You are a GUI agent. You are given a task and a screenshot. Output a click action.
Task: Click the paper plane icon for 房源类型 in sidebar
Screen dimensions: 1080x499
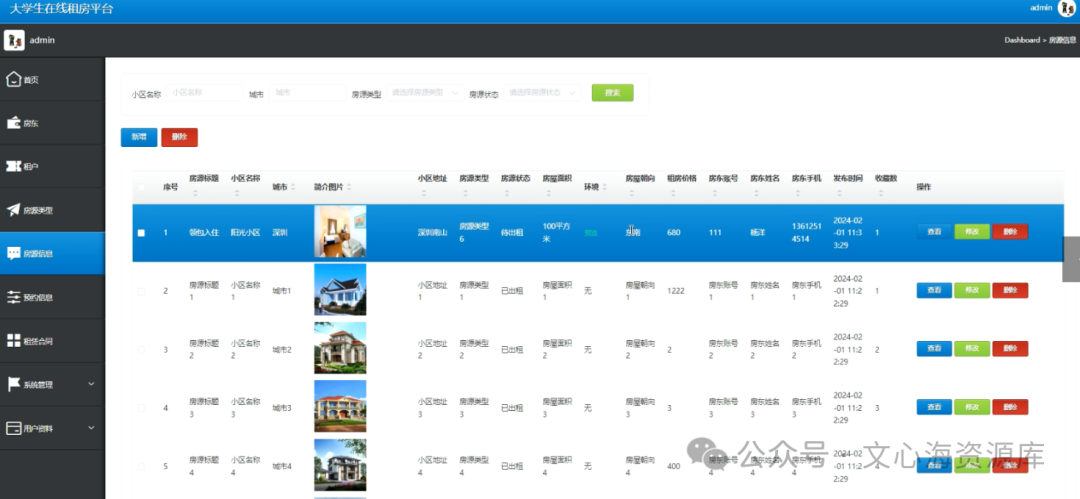click(x=13, y=210)
